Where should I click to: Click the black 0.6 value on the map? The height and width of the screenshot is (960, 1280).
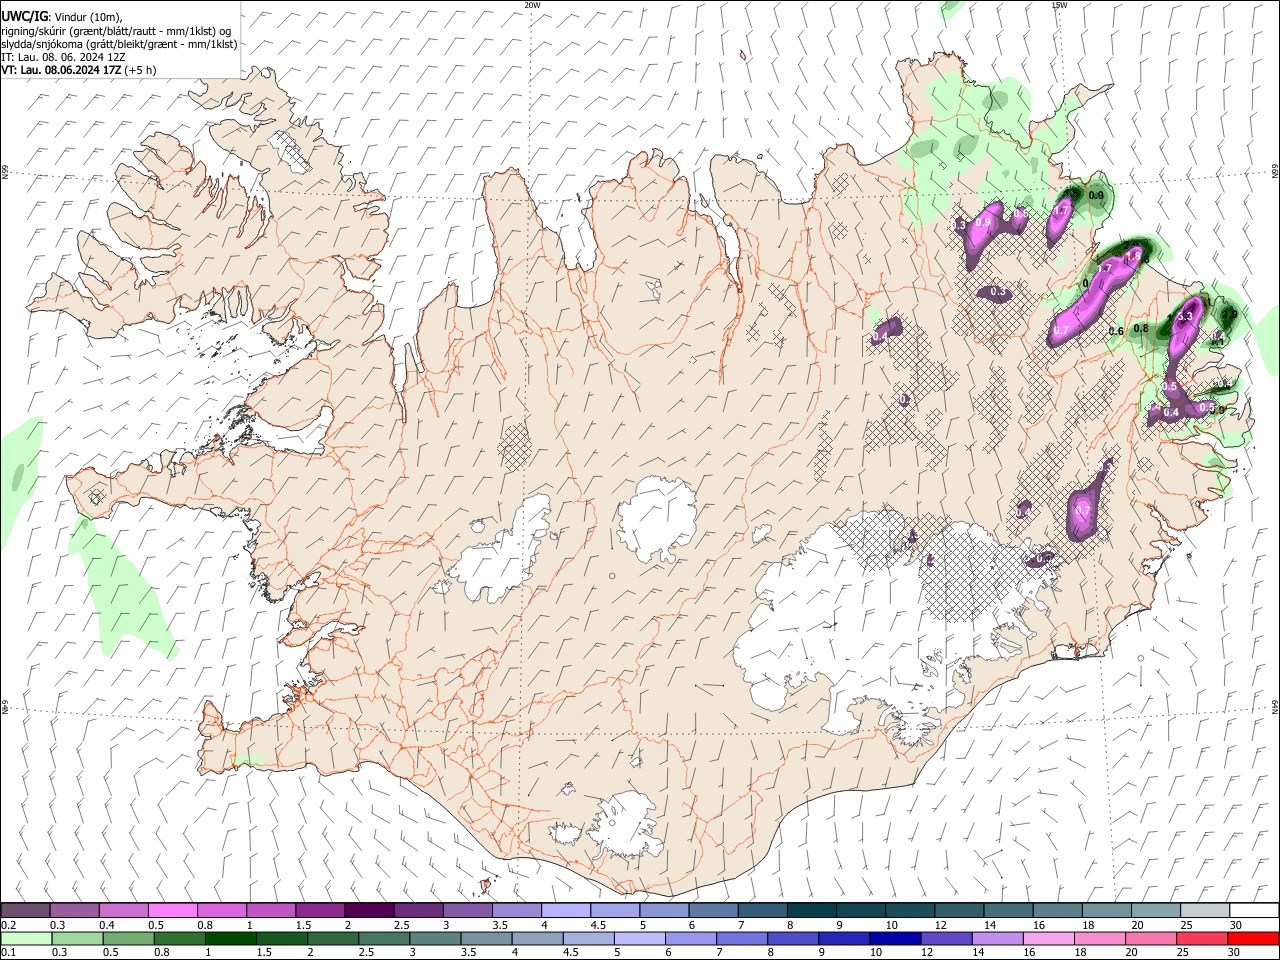1117,332
